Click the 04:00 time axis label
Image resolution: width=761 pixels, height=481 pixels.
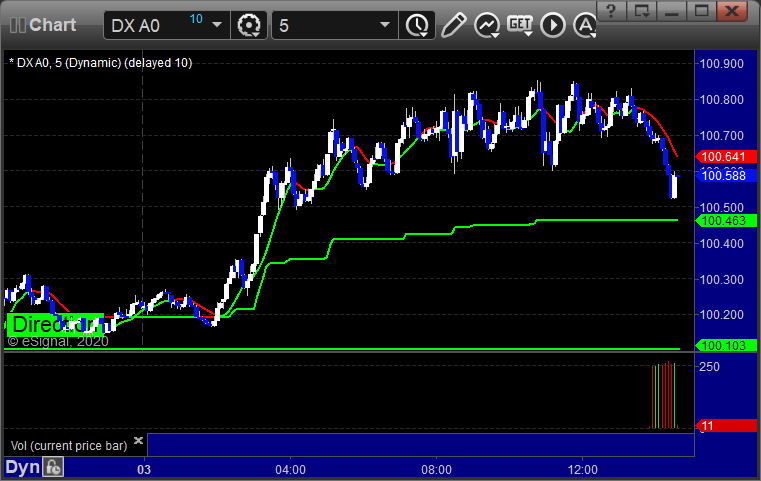point(290,467)
